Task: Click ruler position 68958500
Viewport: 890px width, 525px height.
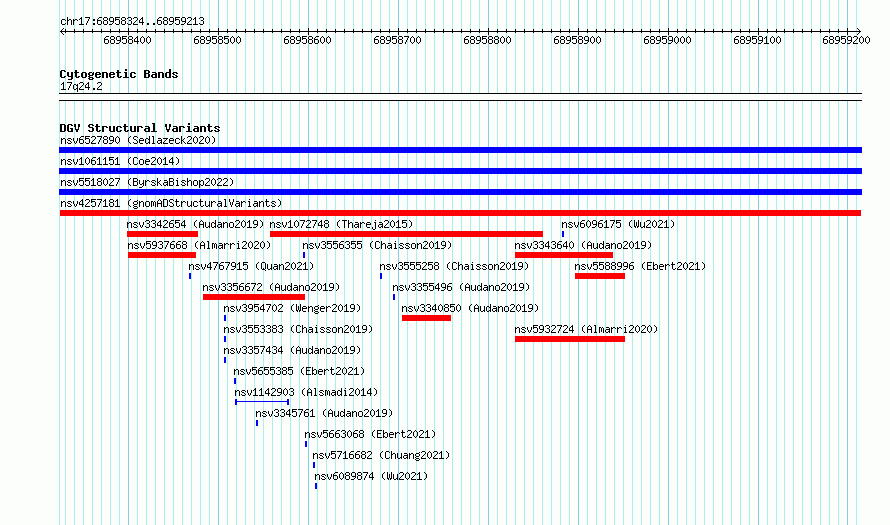Action: click(217, 40)
